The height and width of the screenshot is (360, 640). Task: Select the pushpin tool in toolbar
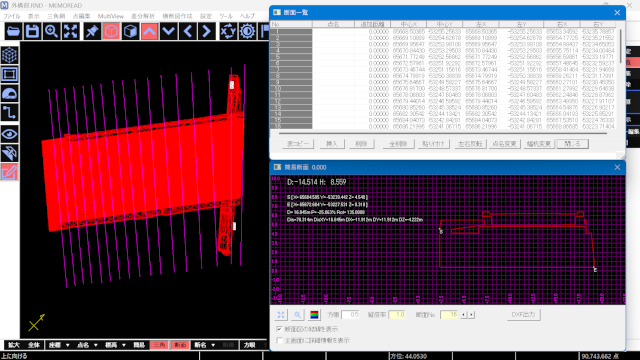point(92,31)
